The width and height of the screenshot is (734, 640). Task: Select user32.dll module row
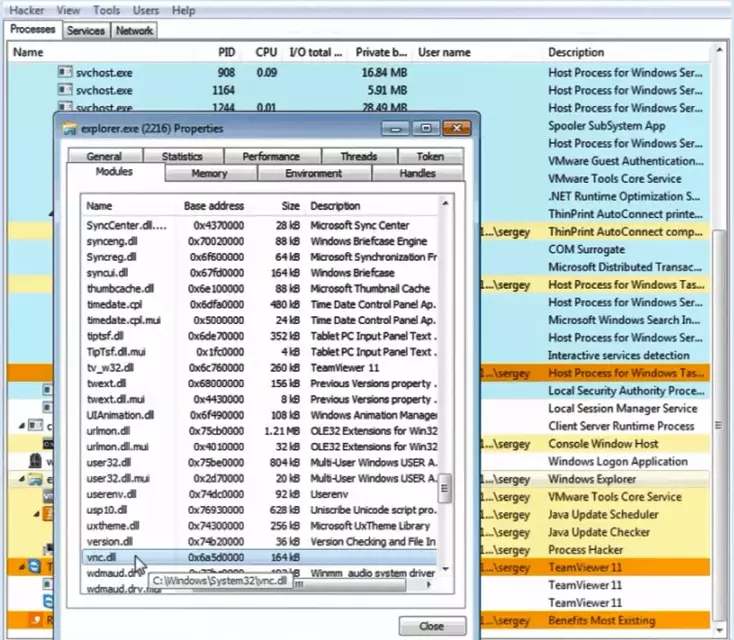tap(259, 463)
